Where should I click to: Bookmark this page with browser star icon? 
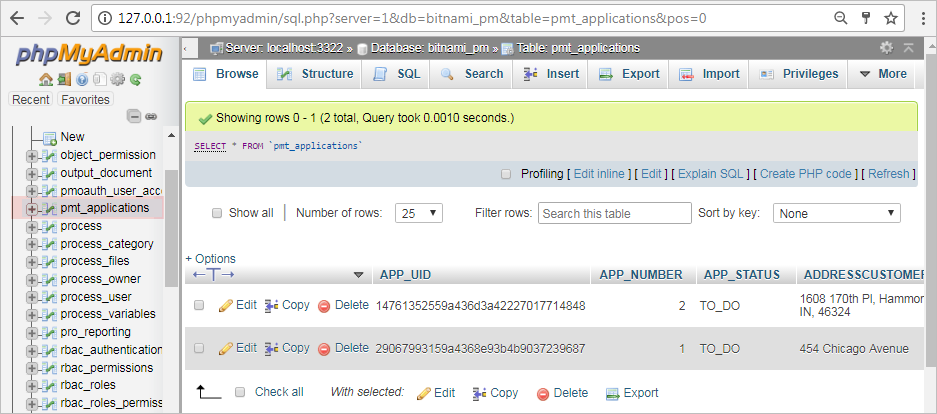(x=890, y=18)
